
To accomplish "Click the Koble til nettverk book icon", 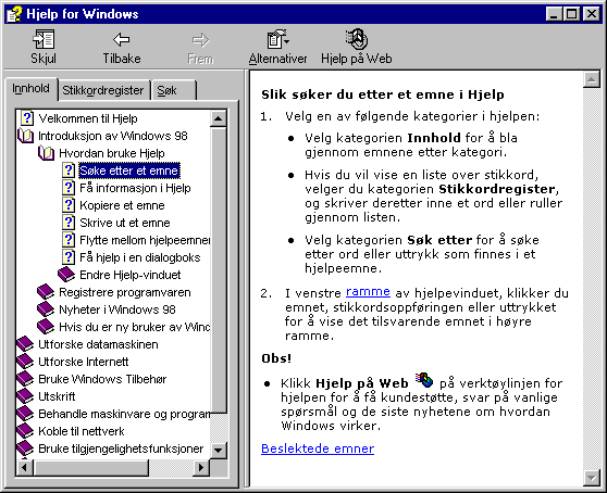I will 25,431.
